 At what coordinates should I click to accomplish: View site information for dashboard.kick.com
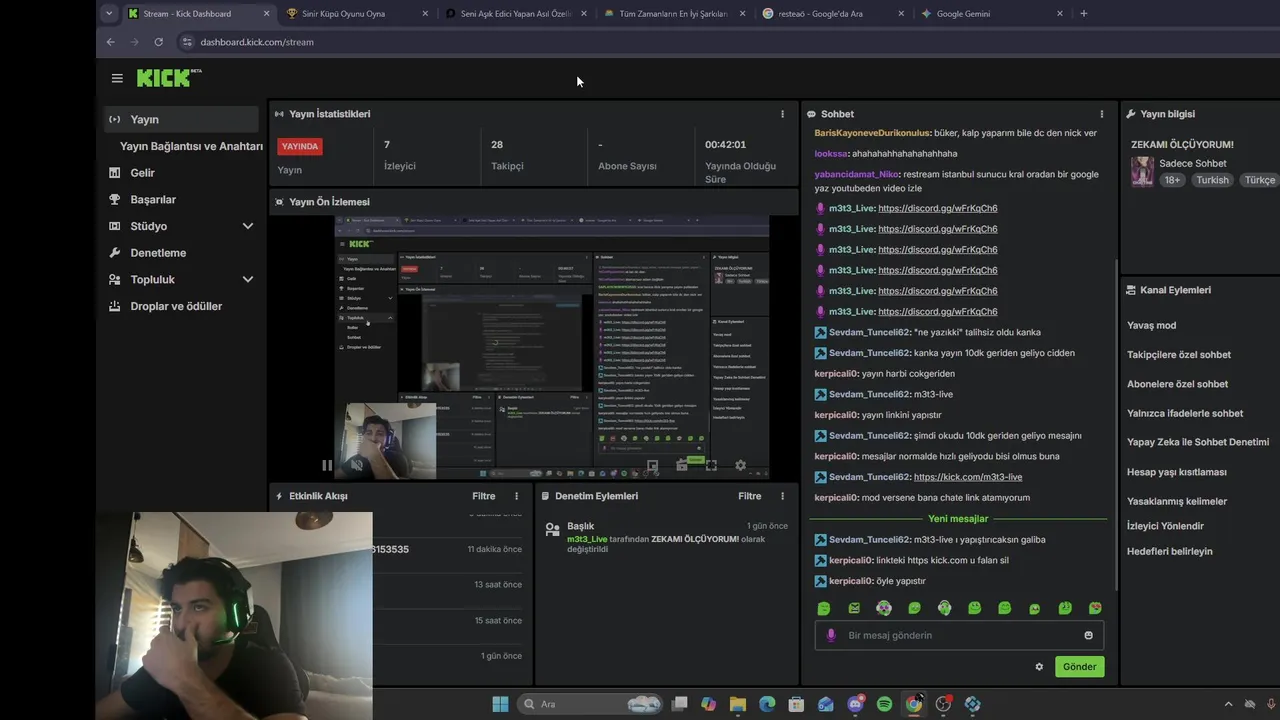(186, 42)
